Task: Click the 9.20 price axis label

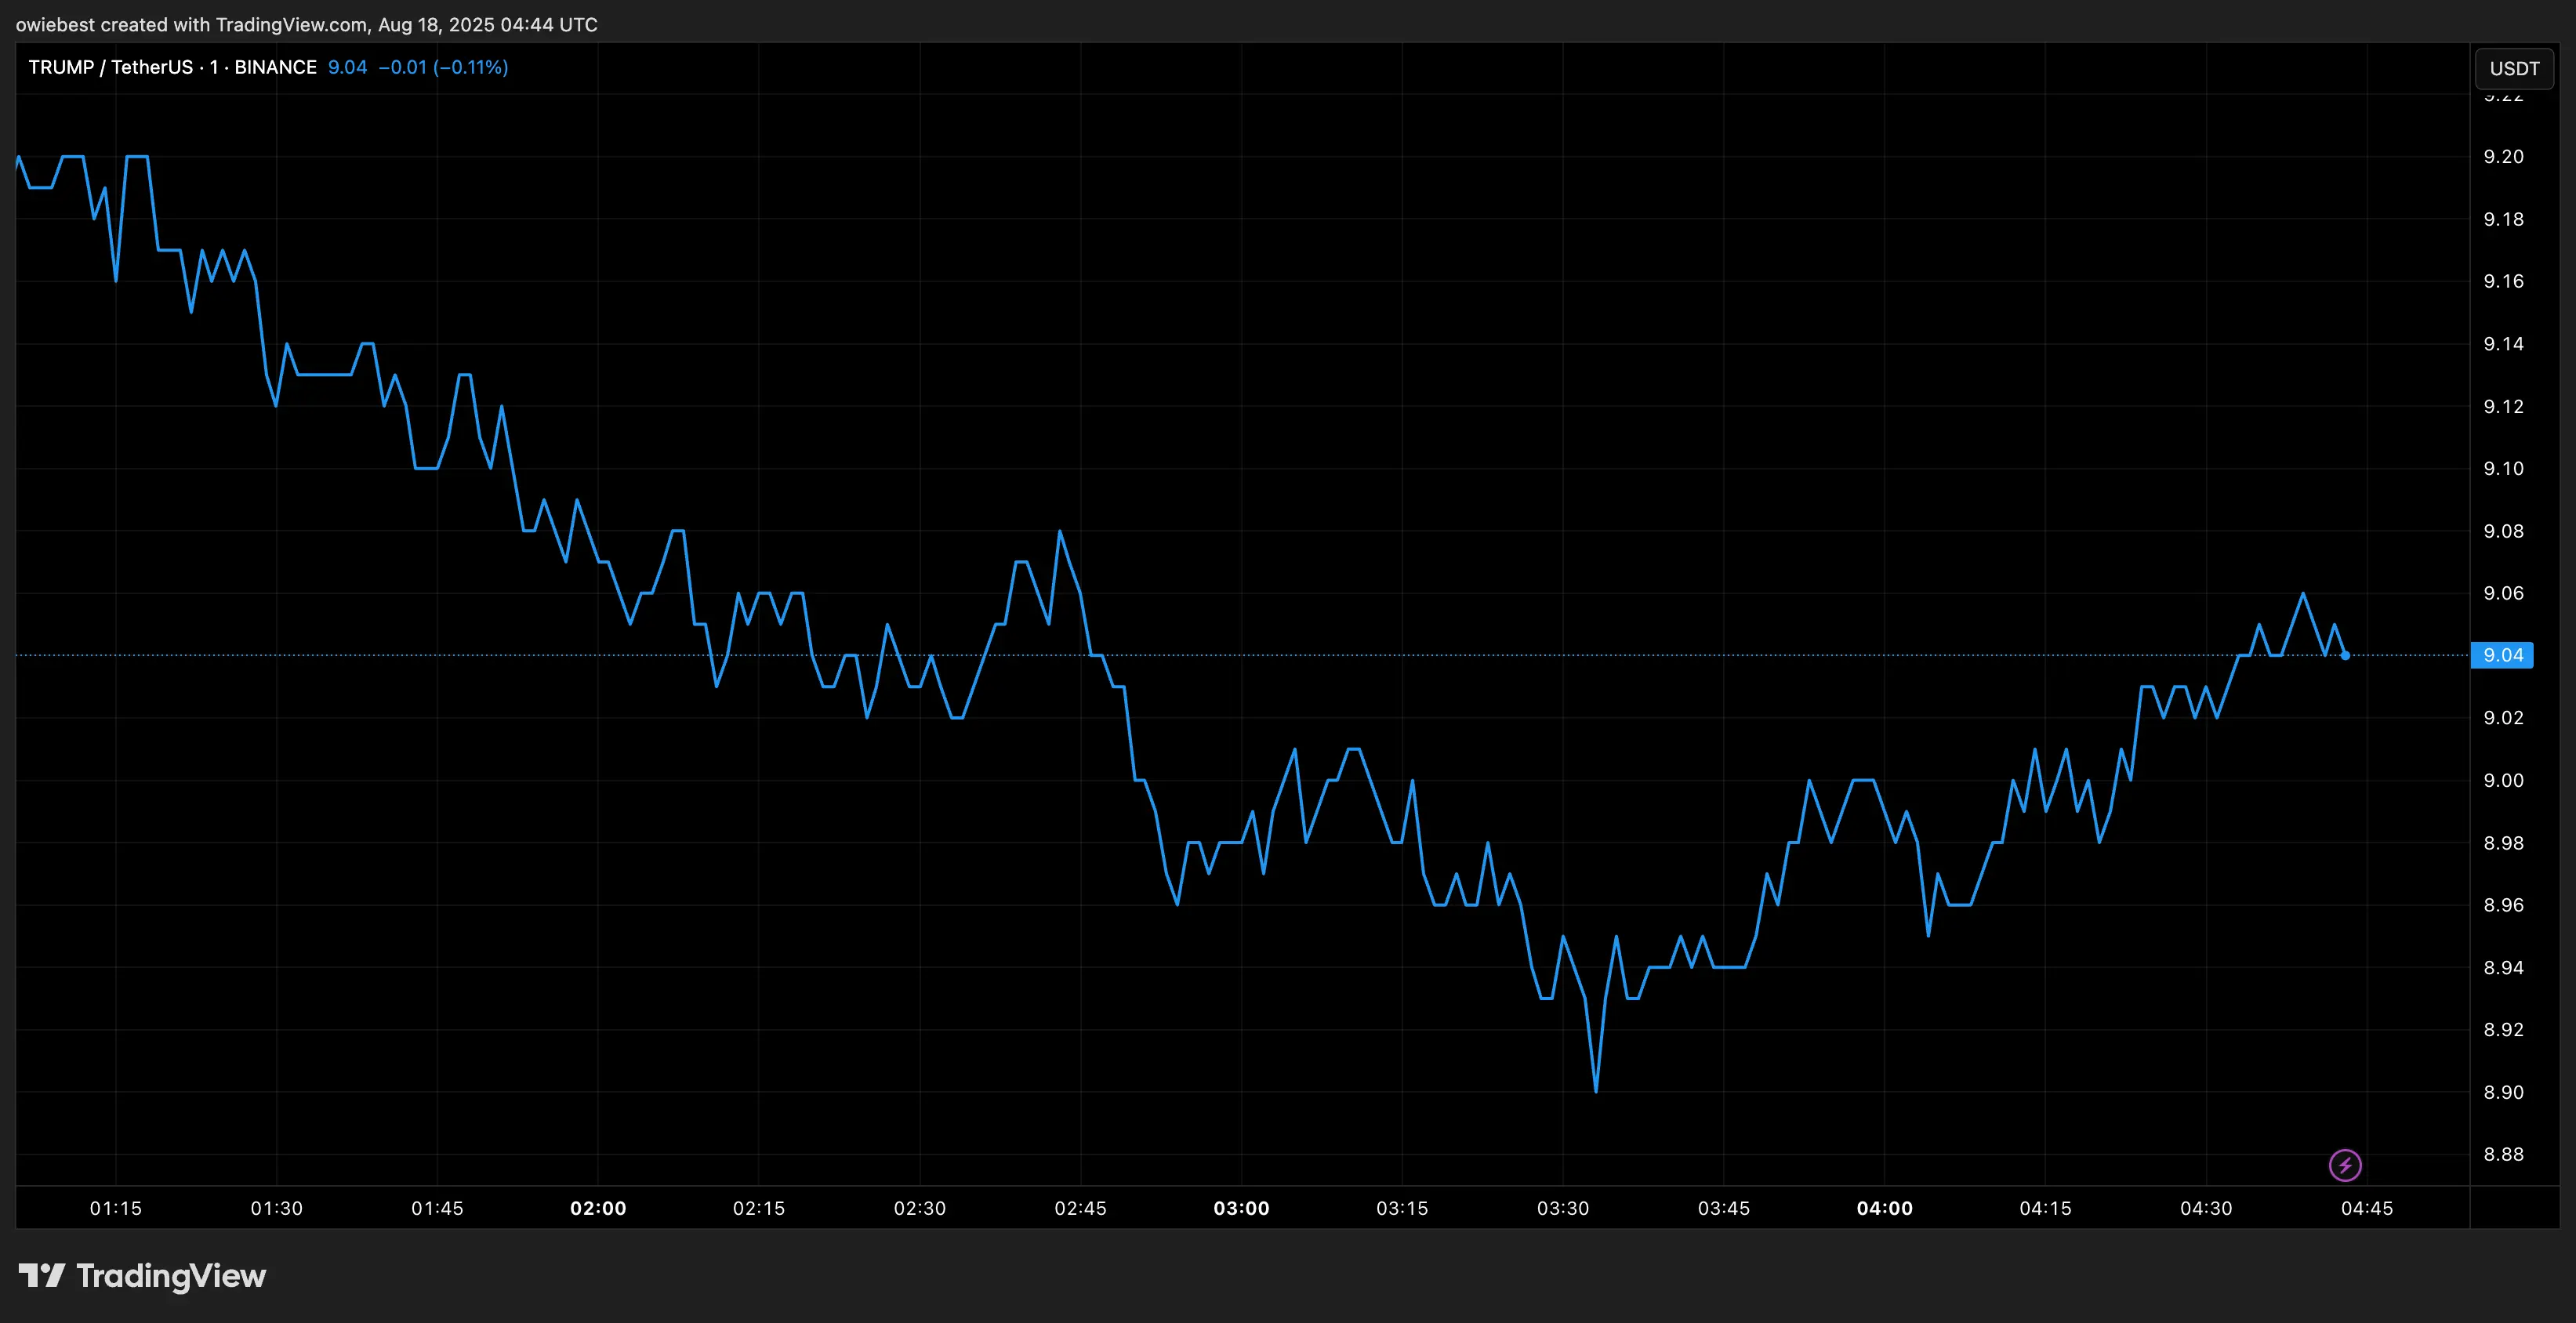Action: [2503, 156]
